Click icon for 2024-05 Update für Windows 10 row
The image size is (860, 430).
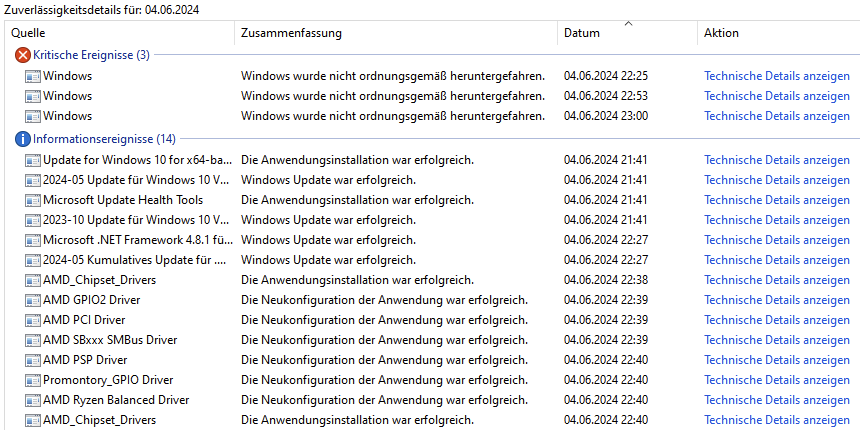pos(33,180)
